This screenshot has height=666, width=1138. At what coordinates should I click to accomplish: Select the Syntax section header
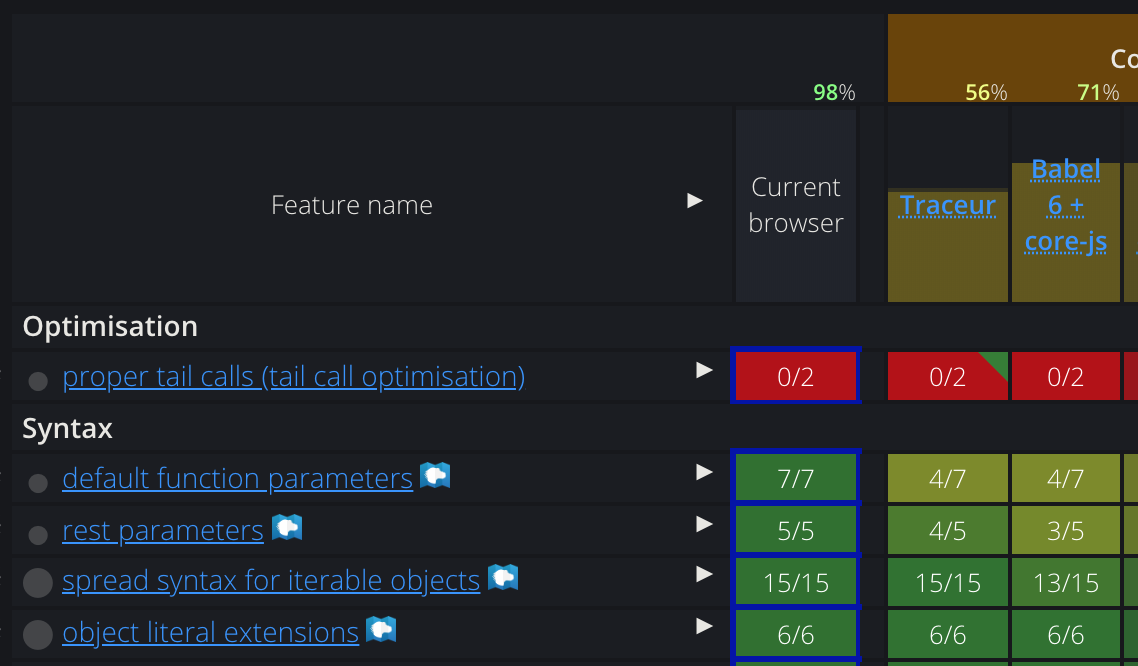pyautogui.click(x=67, y=428)
